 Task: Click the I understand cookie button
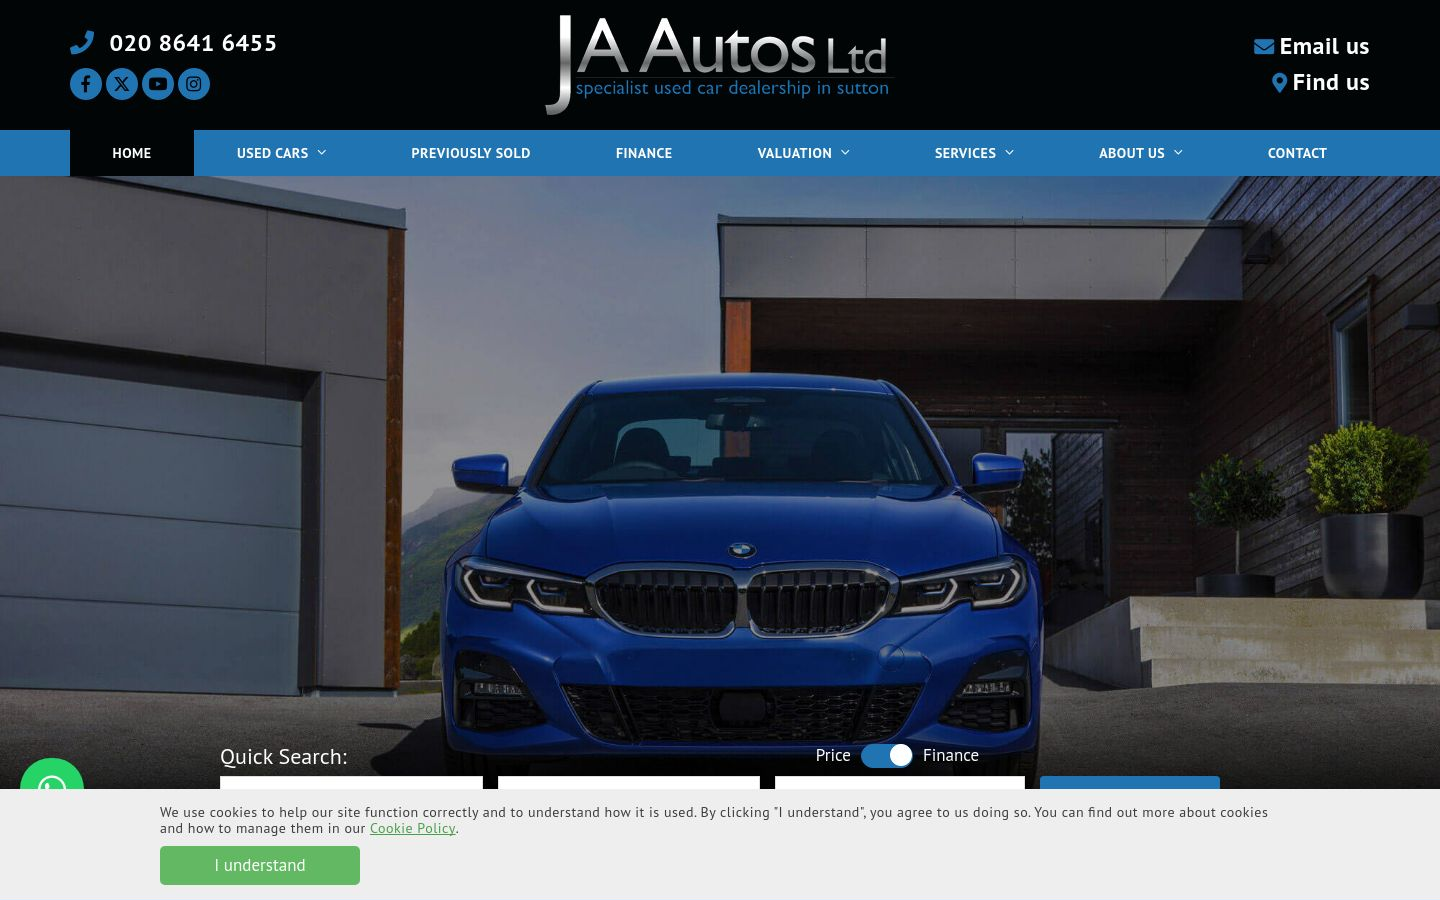click(260, 865)
